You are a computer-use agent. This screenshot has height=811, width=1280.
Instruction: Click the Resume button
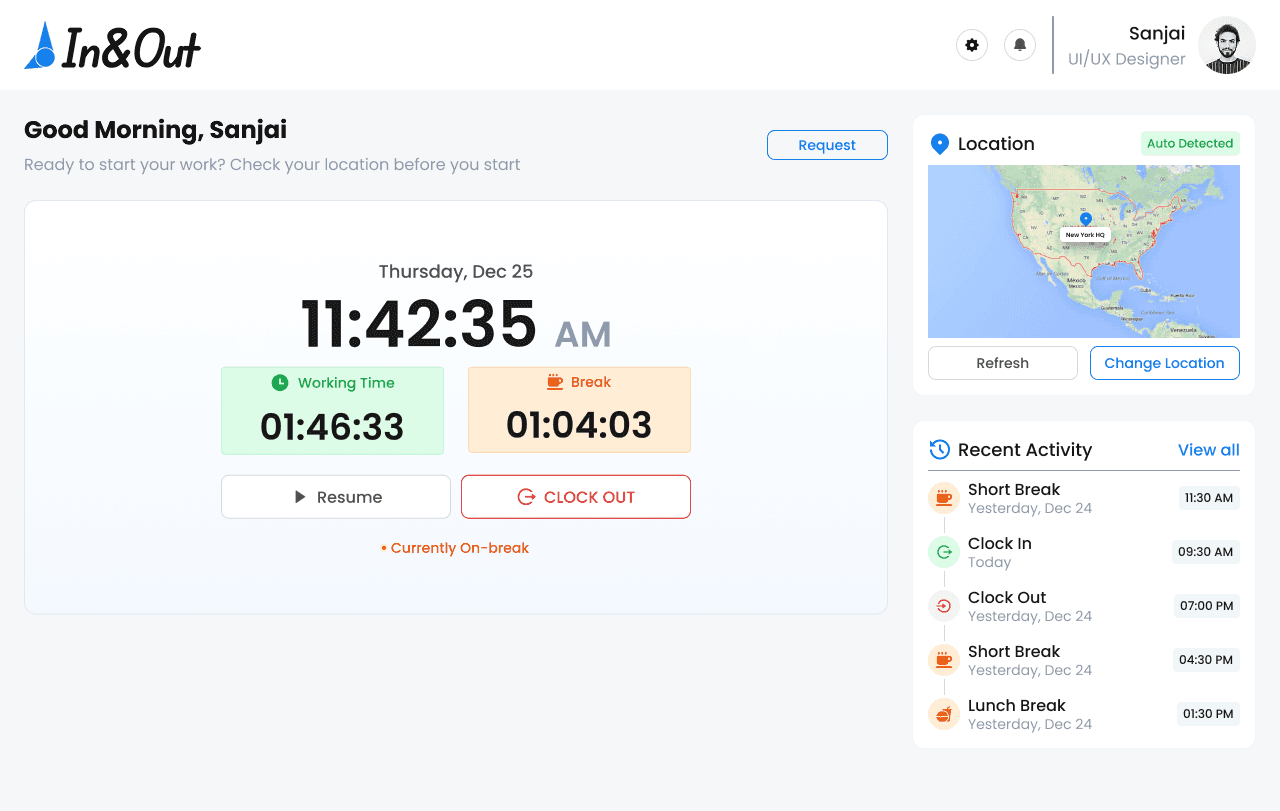pos(336,497)
